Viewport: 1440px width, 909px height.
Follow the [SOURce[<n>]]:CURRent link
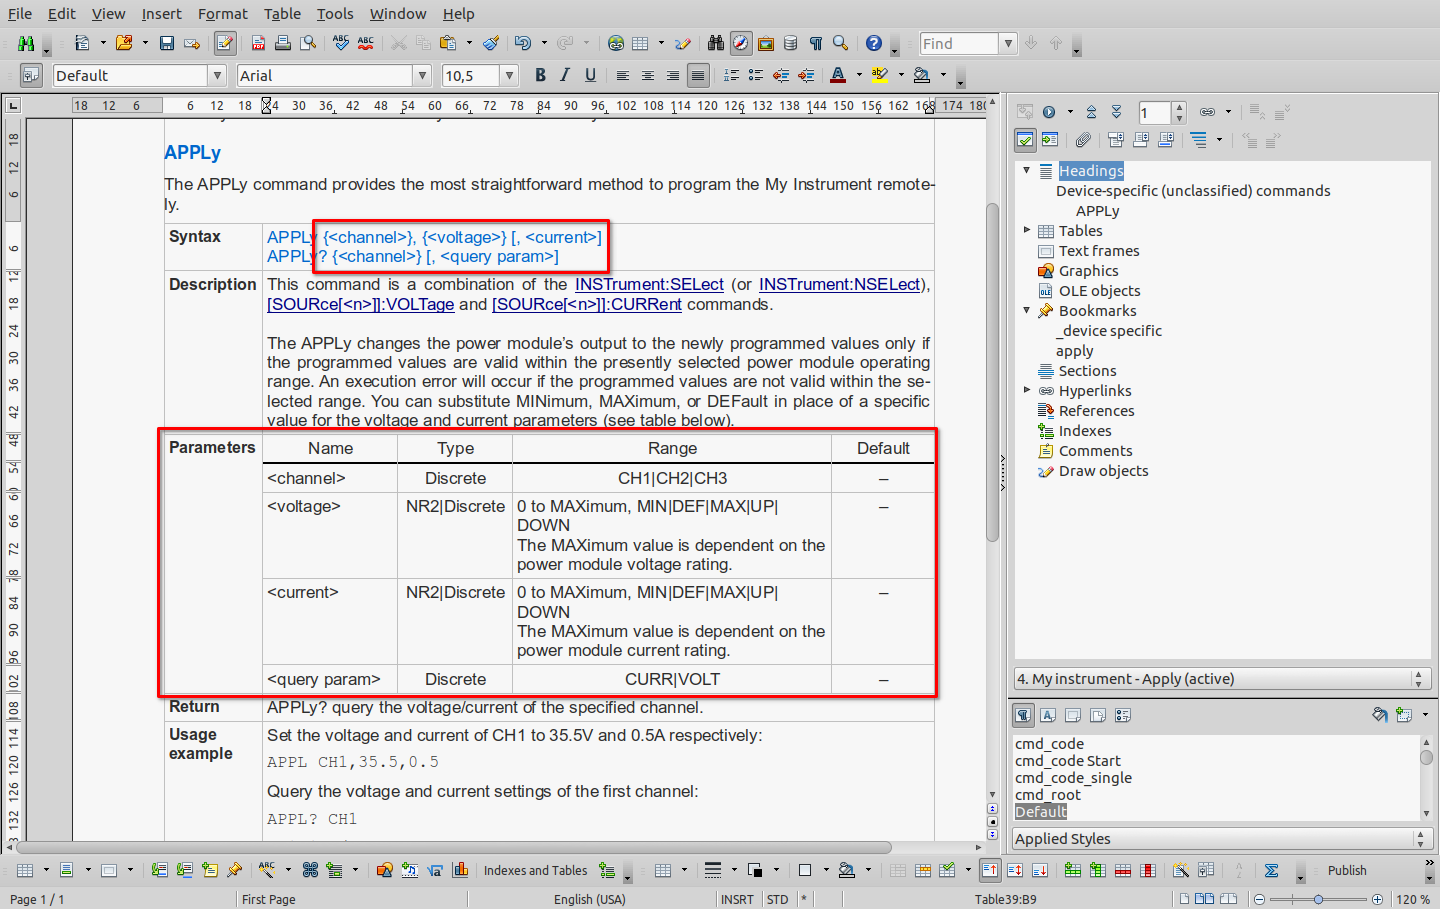587,305
